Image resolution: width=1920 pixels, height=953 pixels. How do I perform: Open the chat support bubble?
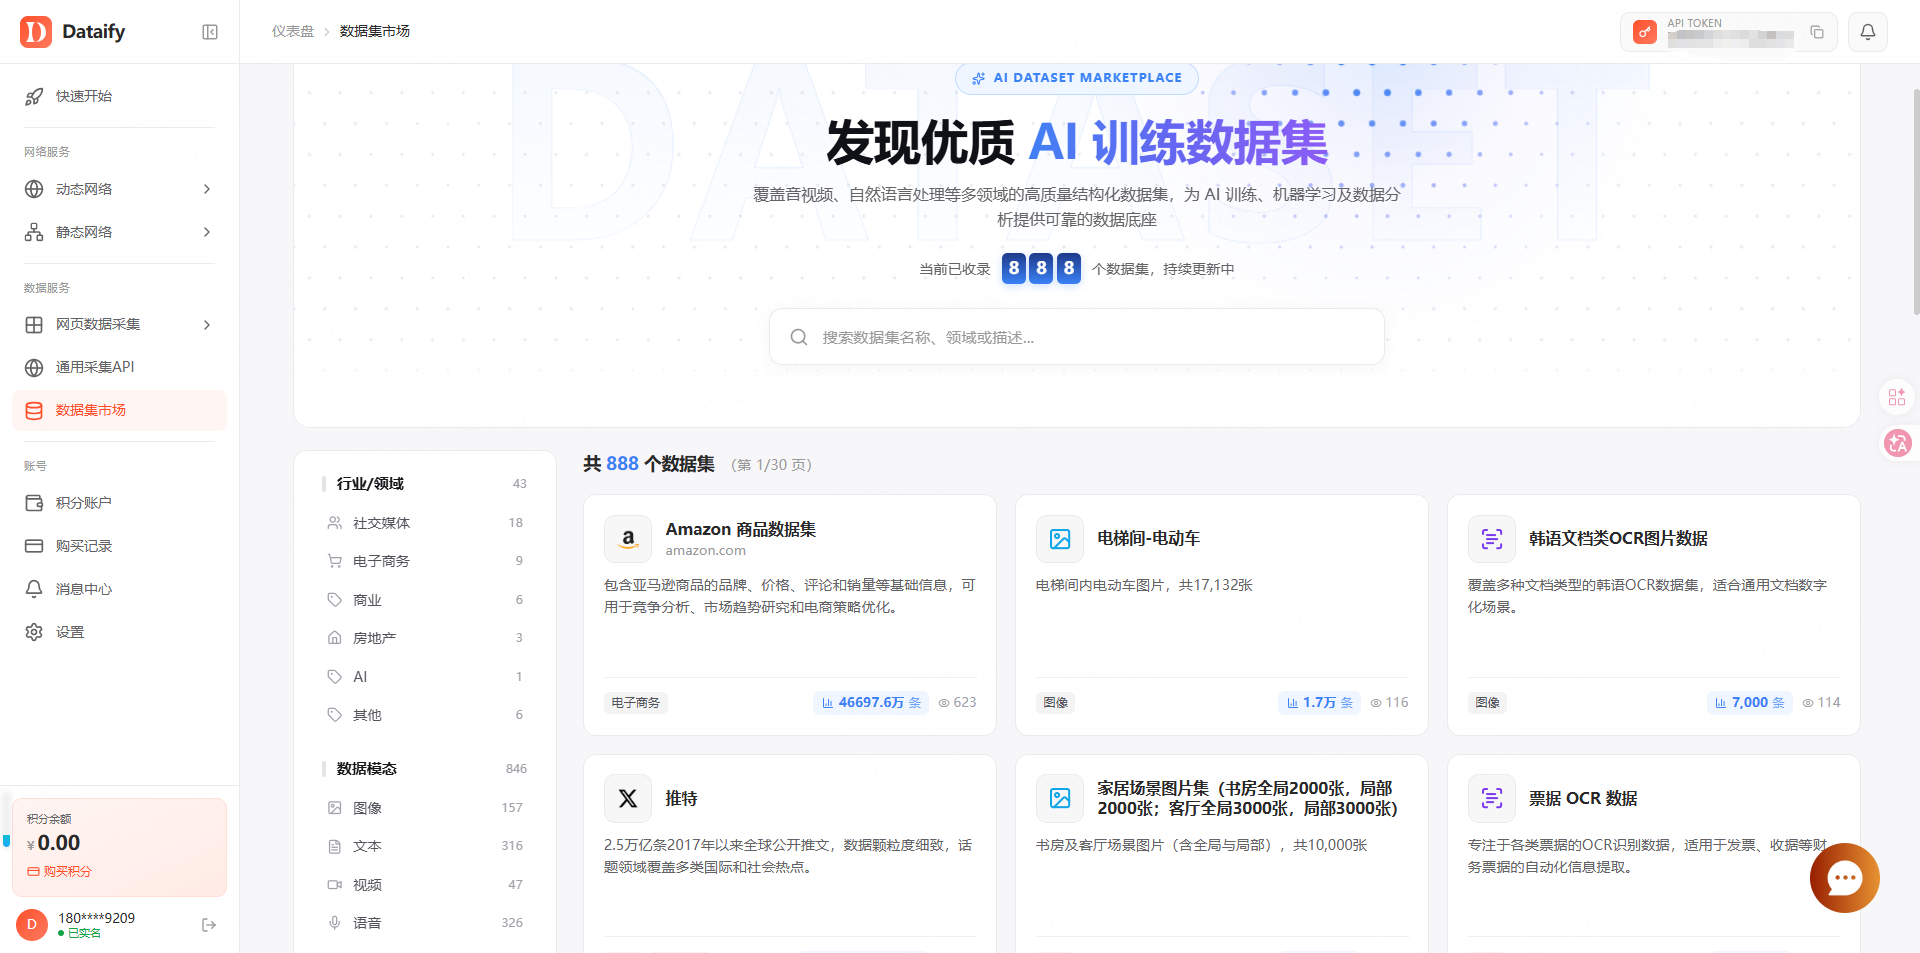click(1844, 878)
